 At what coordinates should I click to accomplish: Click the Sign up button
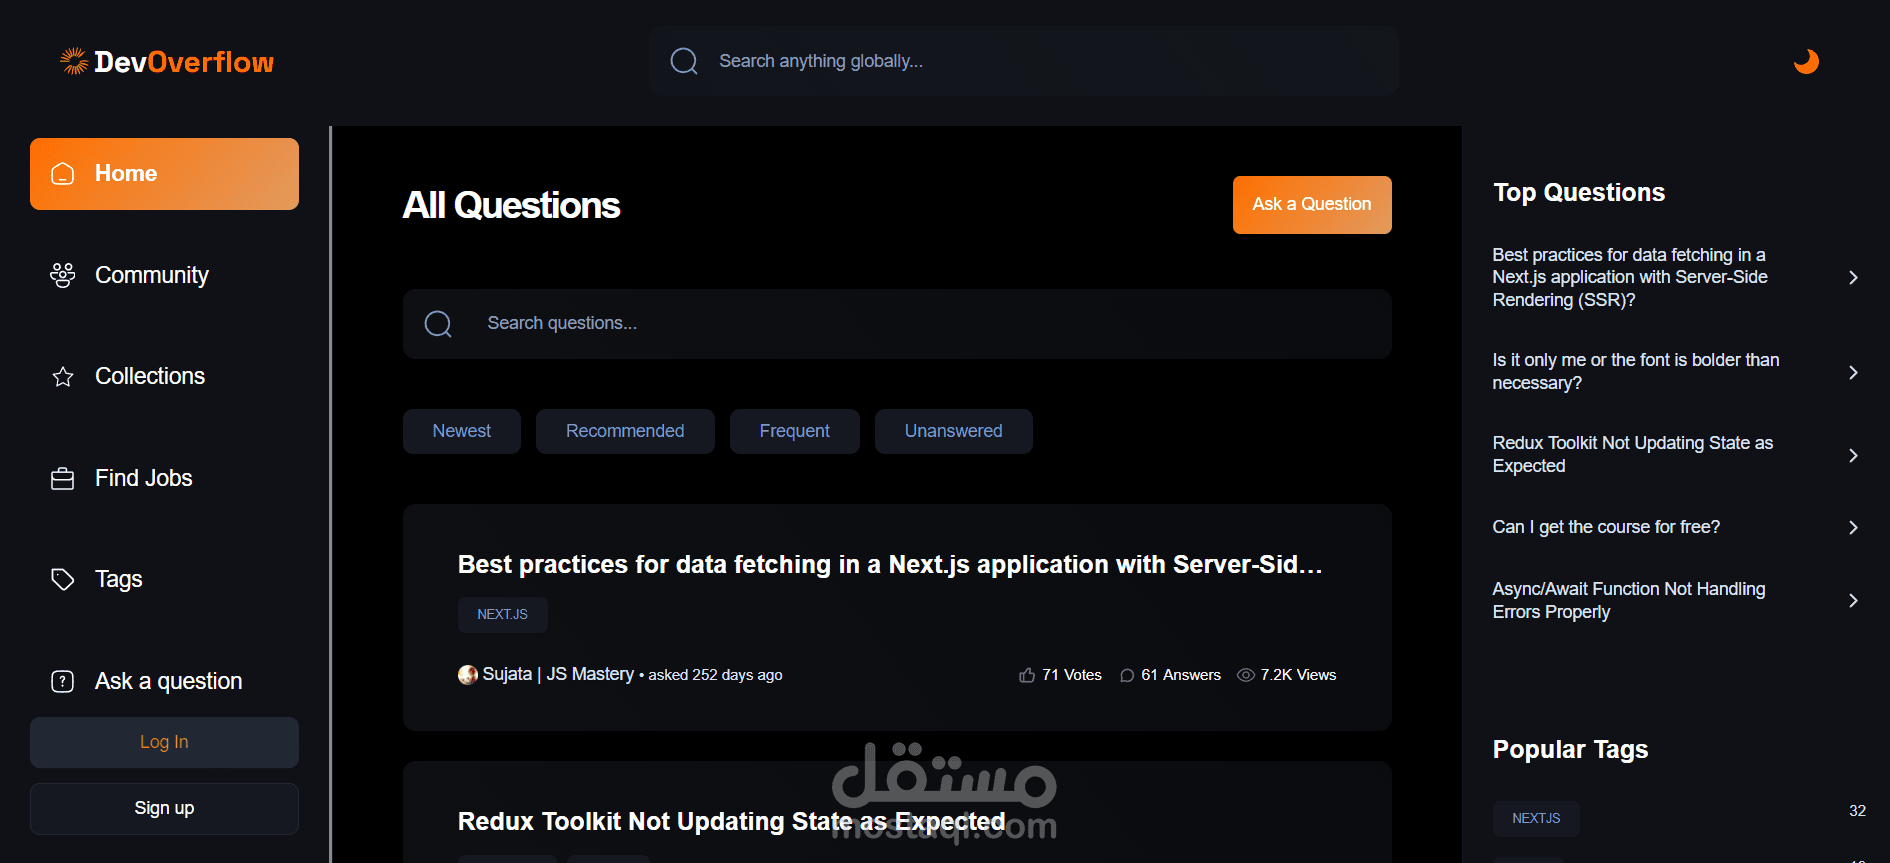(164, 808)
